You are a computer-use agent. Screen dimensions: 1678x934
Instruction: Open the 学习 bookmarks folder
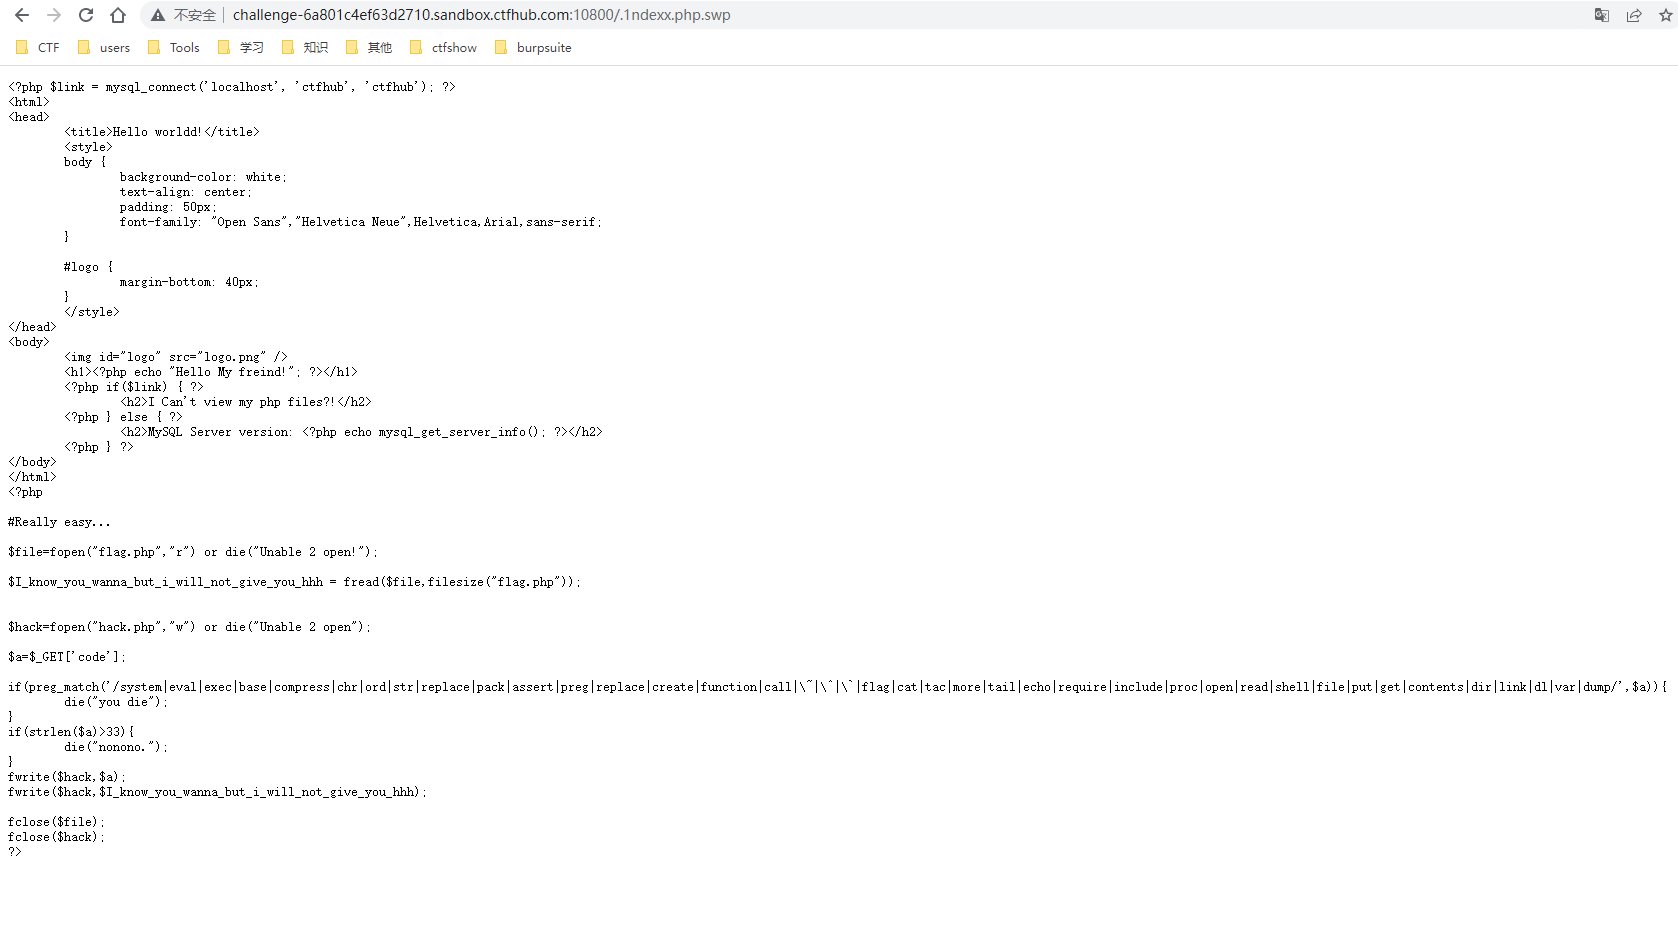pyautogui.click(x=241, y=47)
